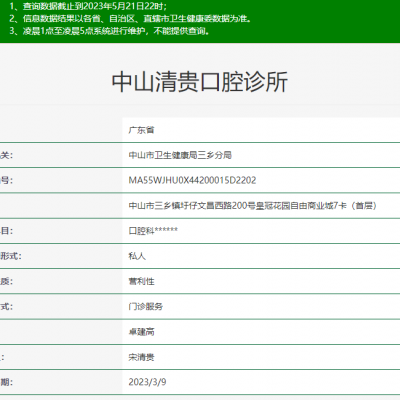Click the label ending with 号:
This screenshot has height=400, width=400.
coord(6,180)
